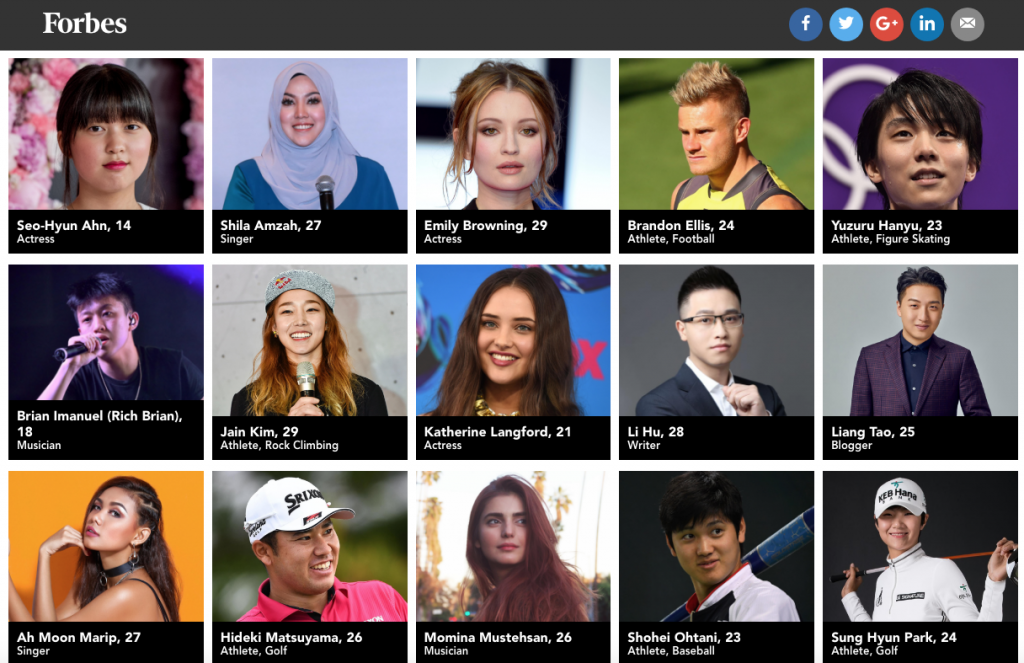
Task: View Yuzuru Hanyu's figure skating profile
Action: coord(920,155)
